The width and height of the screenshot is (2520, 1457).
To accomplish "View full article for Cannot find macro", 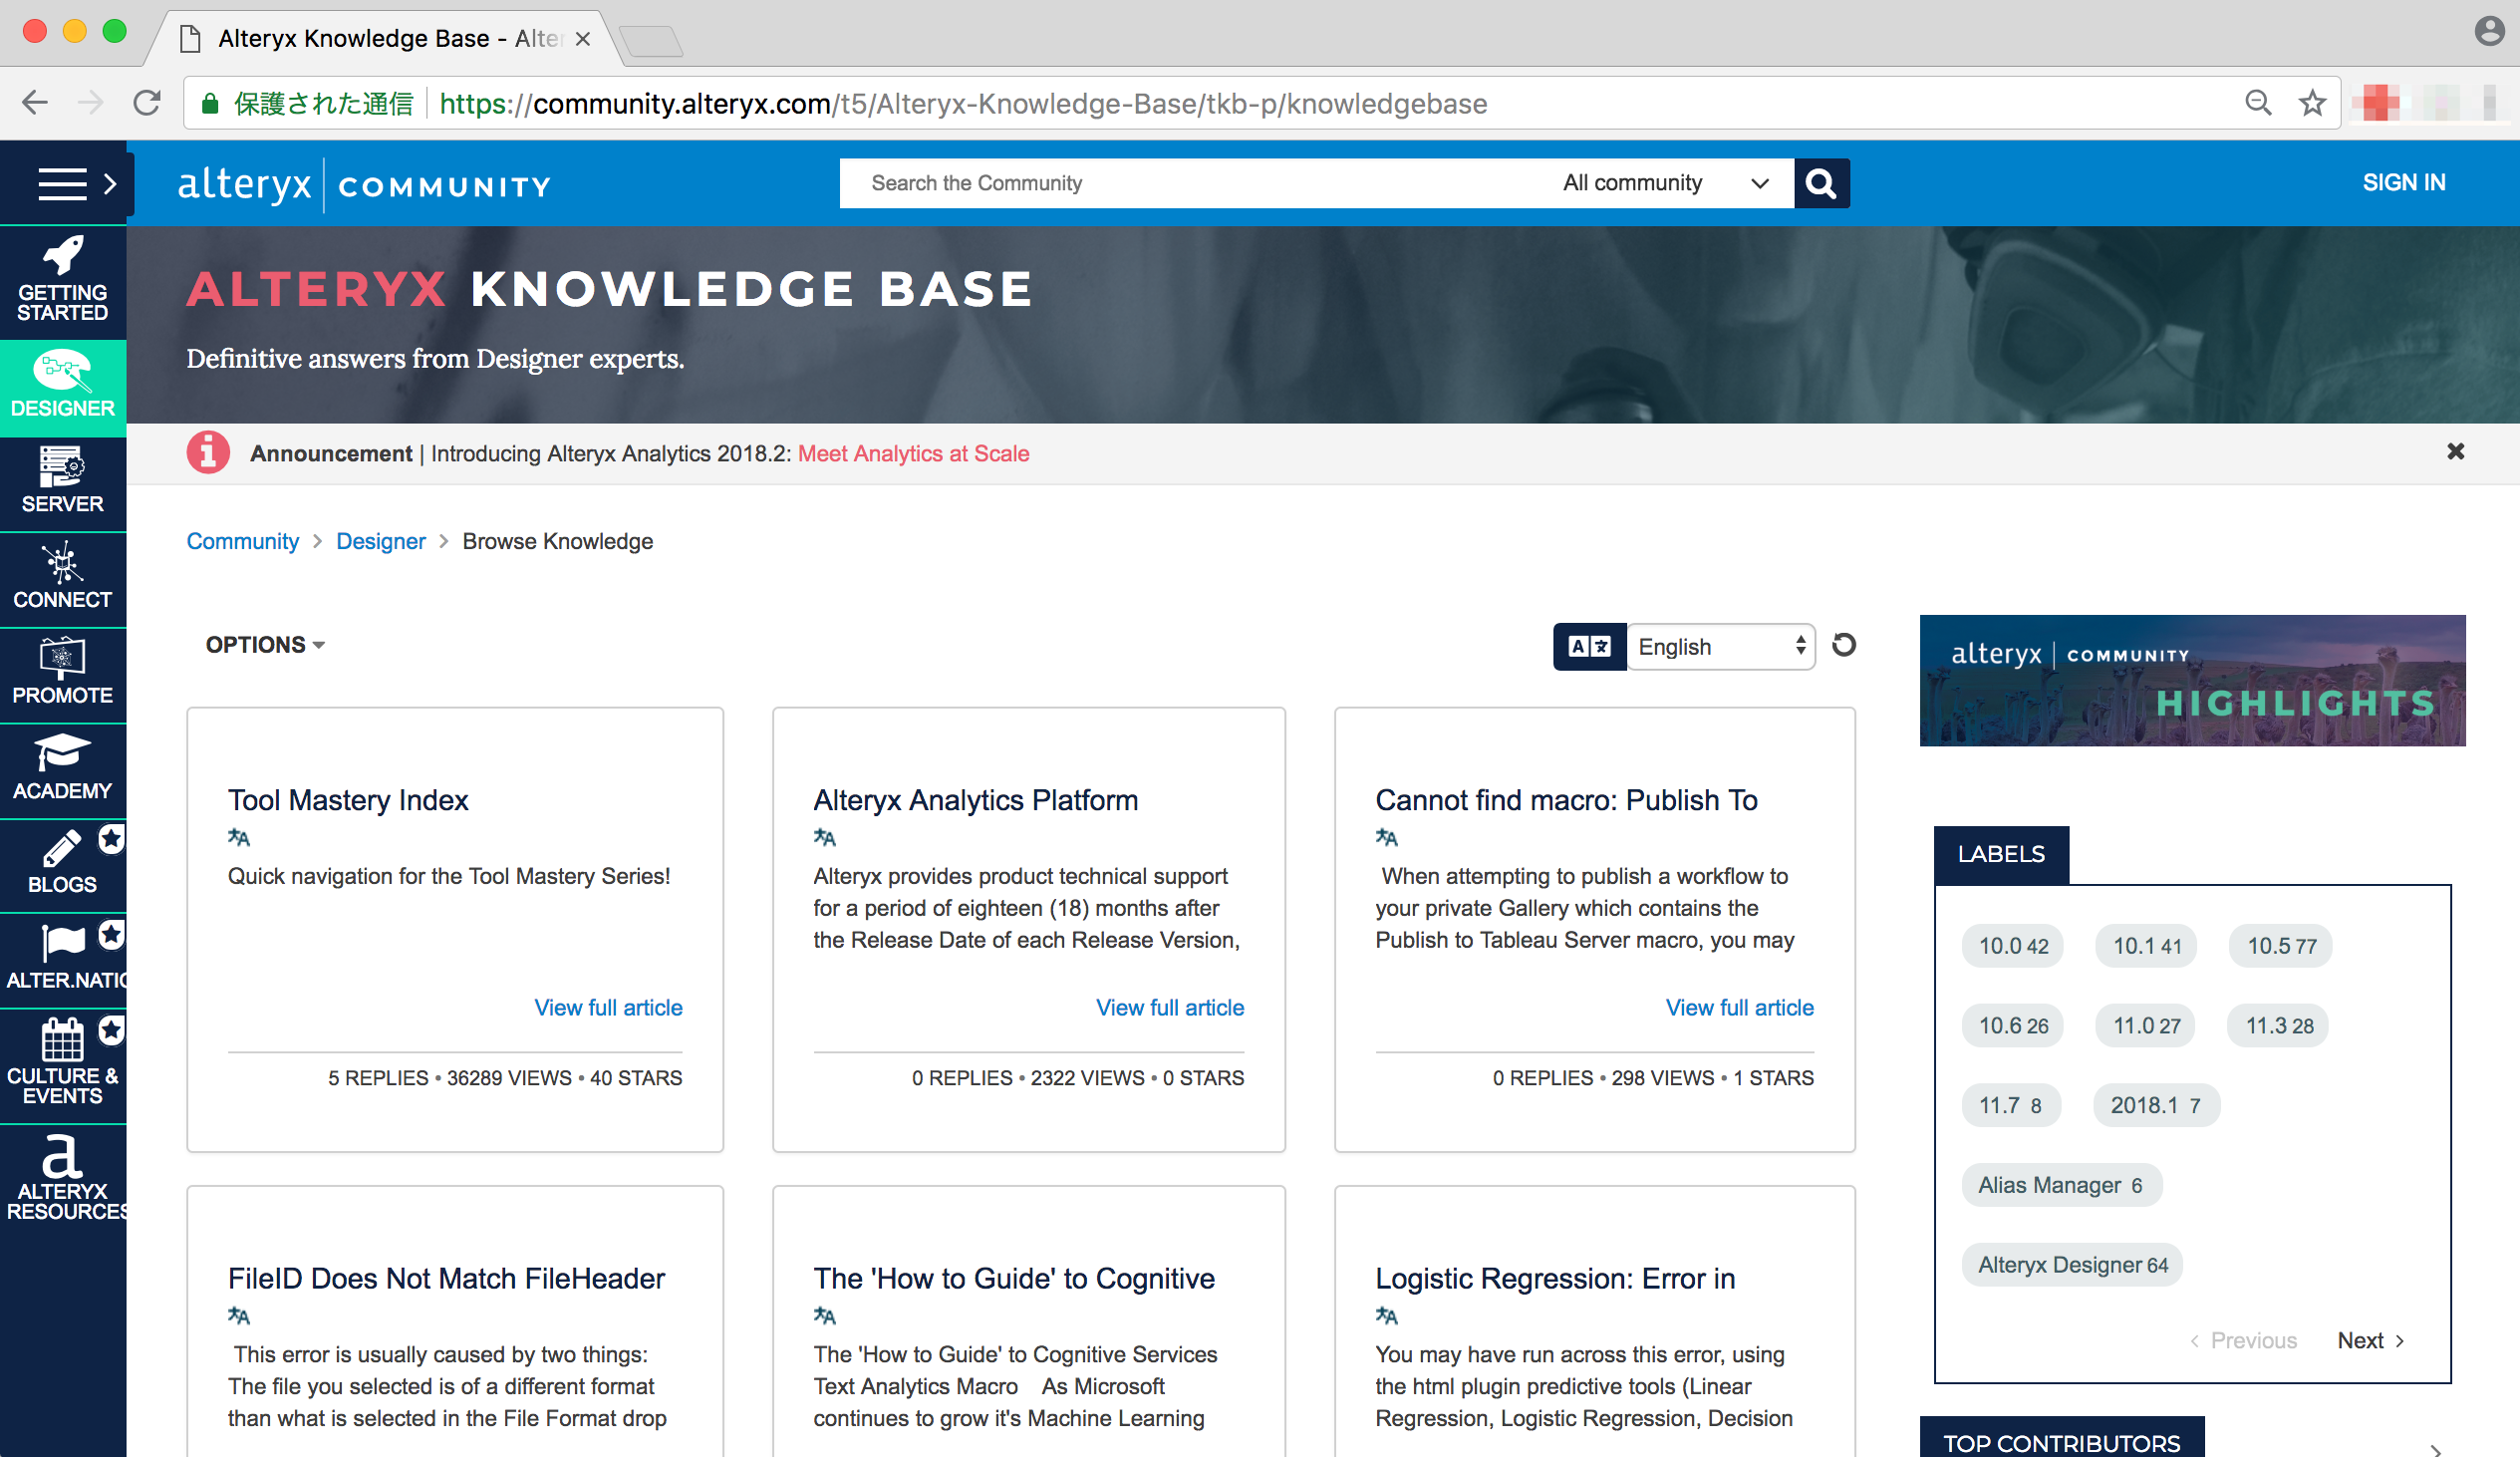I will point(1740,1007).
